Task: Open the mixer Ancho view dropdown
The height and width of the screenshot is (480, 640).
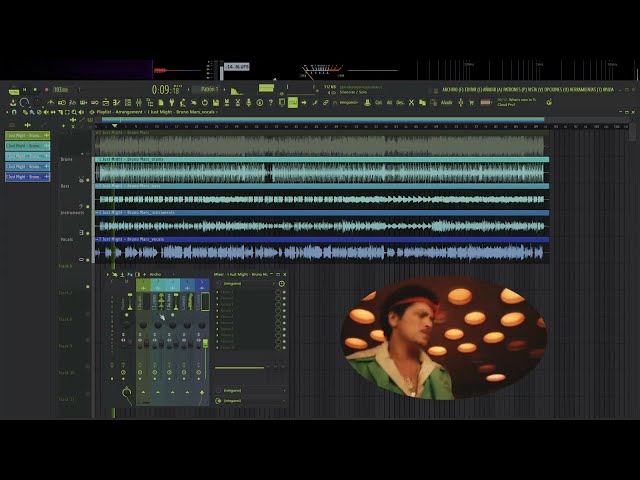Action: point(163,274)
